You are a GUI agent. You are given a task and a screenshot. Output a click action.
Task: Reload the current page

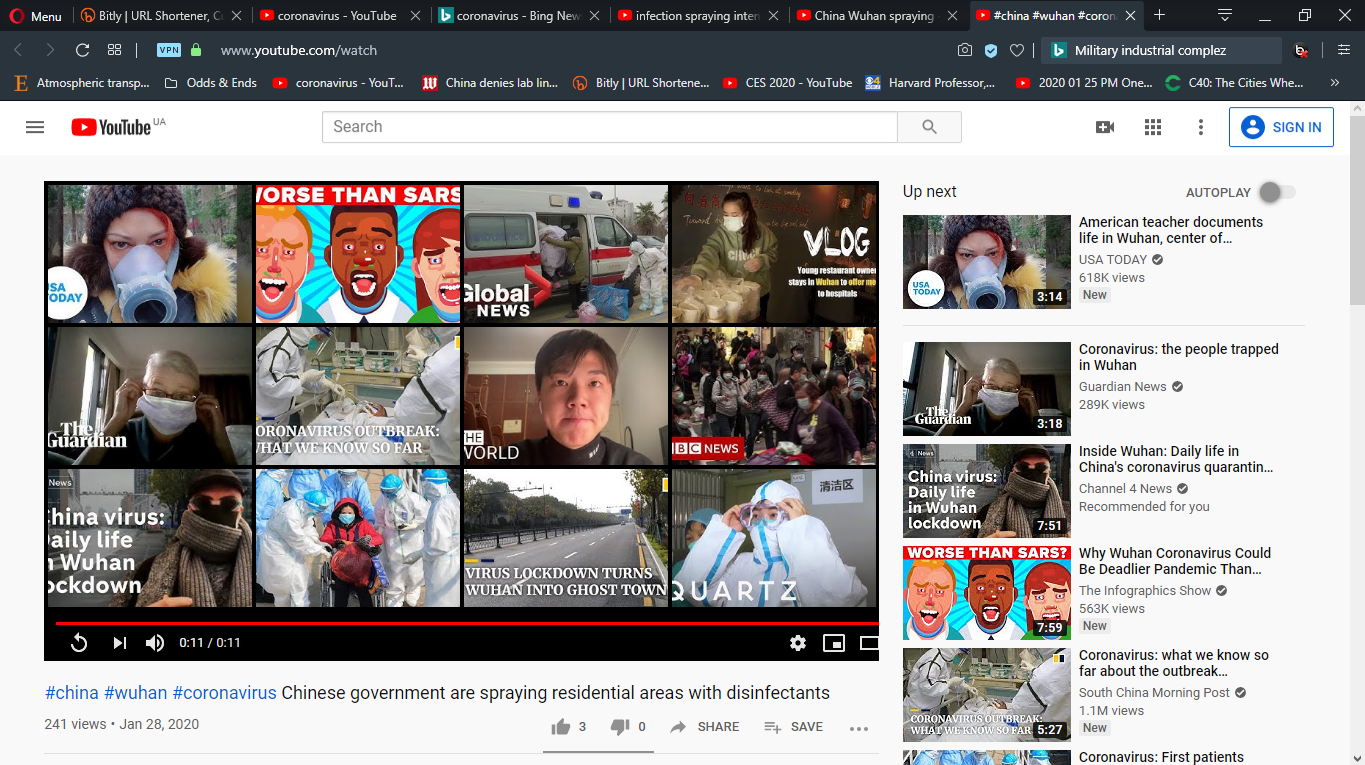tap(82, 50)
